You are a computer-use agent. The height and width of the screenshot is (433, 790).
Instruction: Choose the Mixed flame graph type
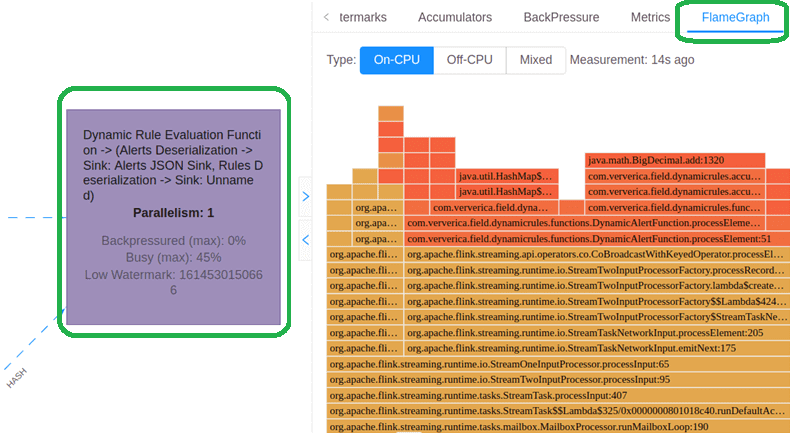click(536, 60)
